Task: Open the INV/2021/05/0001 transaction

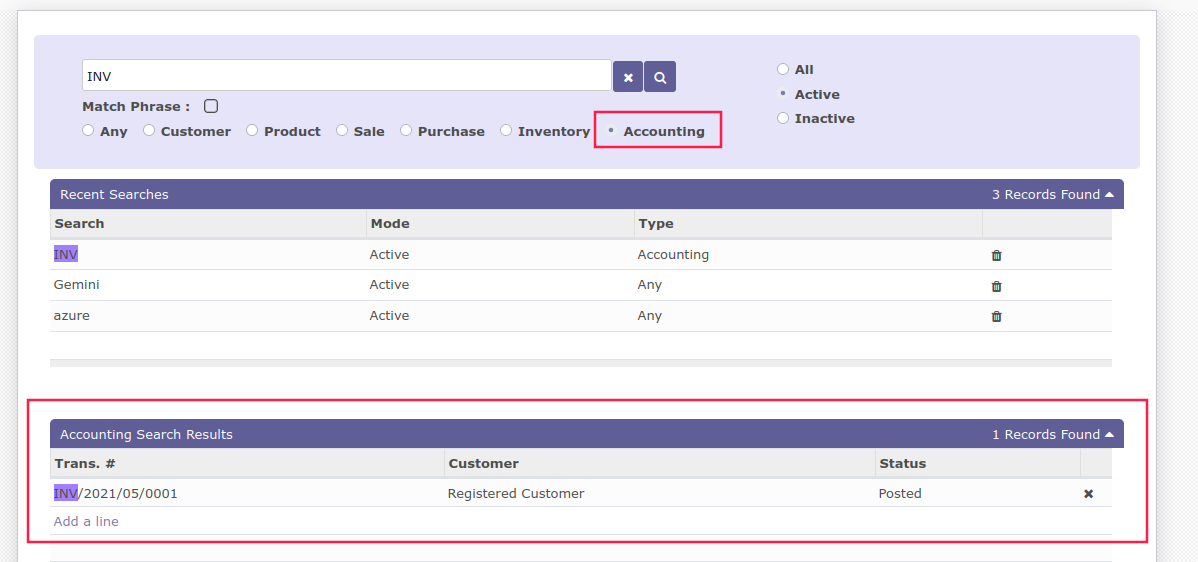Action: point(116,493)
